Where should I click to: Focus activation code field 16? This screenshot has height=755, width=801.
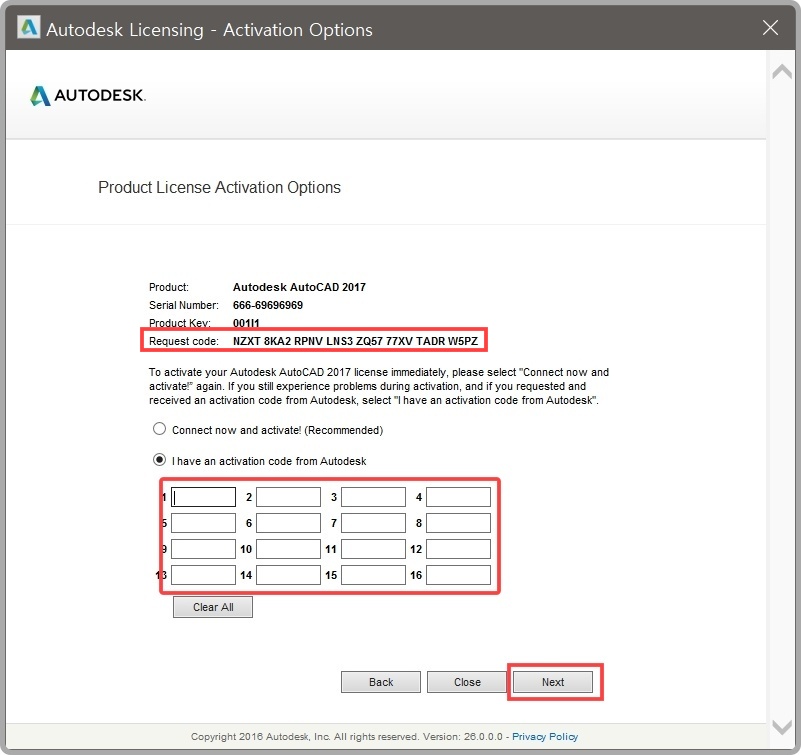point(458,575)
